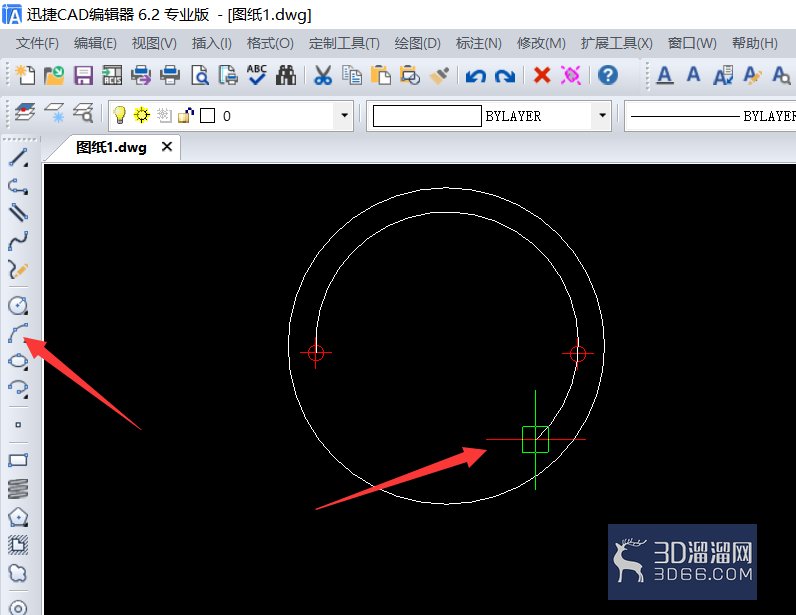Select the Rectangle tool
Screen dimensions: 796x615
(x=18, y=460)
